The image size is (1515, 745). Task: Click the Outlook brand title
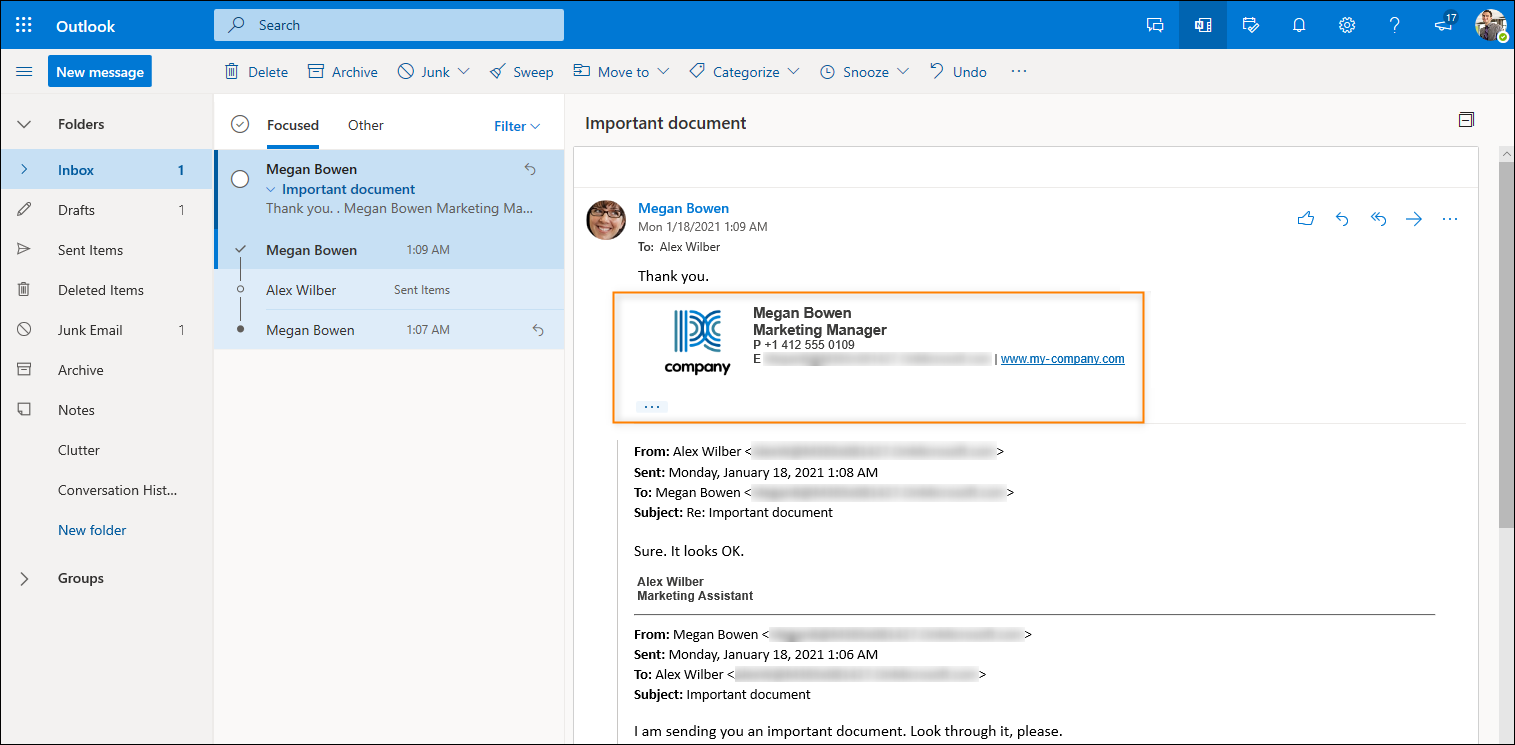point(86,26)
